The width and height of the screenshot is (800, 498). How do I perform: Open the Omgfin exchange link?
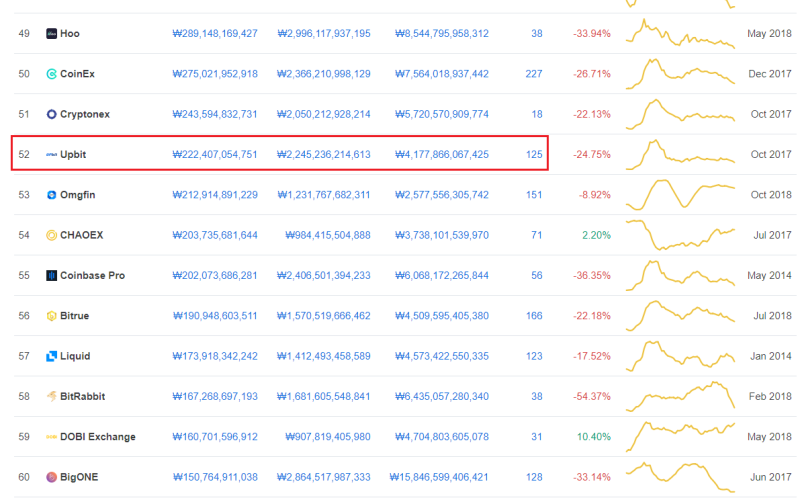78,195
